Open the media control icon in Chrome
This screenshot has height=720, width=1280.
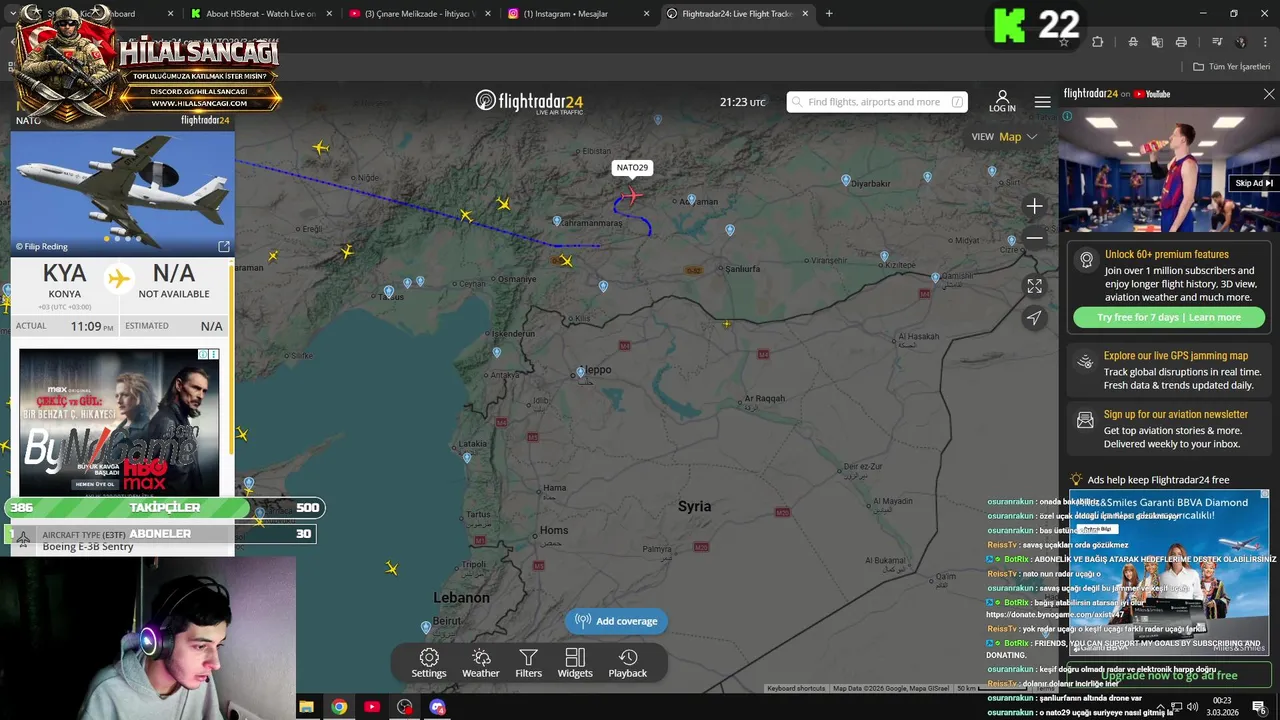click(1217, 42)
